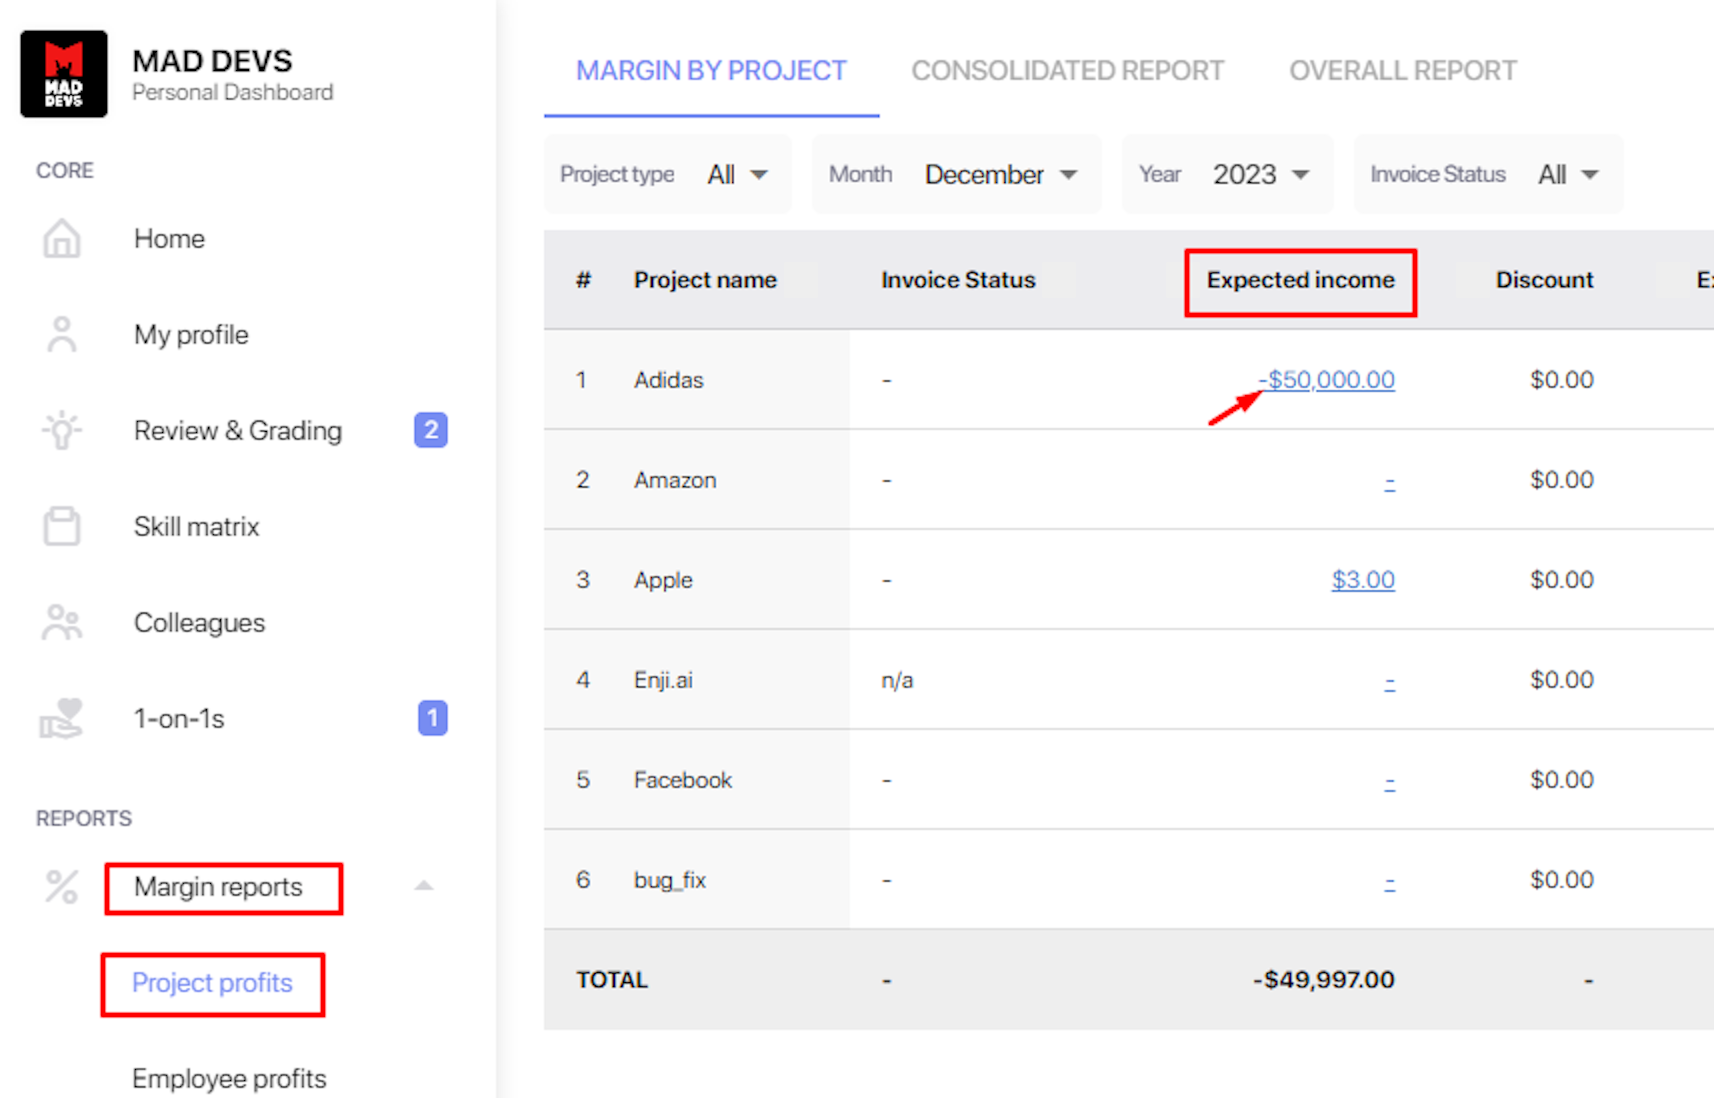The height and width of the screenshot is (1098, 1714).
Task: Click Apple project name cell
Action: coord(663,580)
